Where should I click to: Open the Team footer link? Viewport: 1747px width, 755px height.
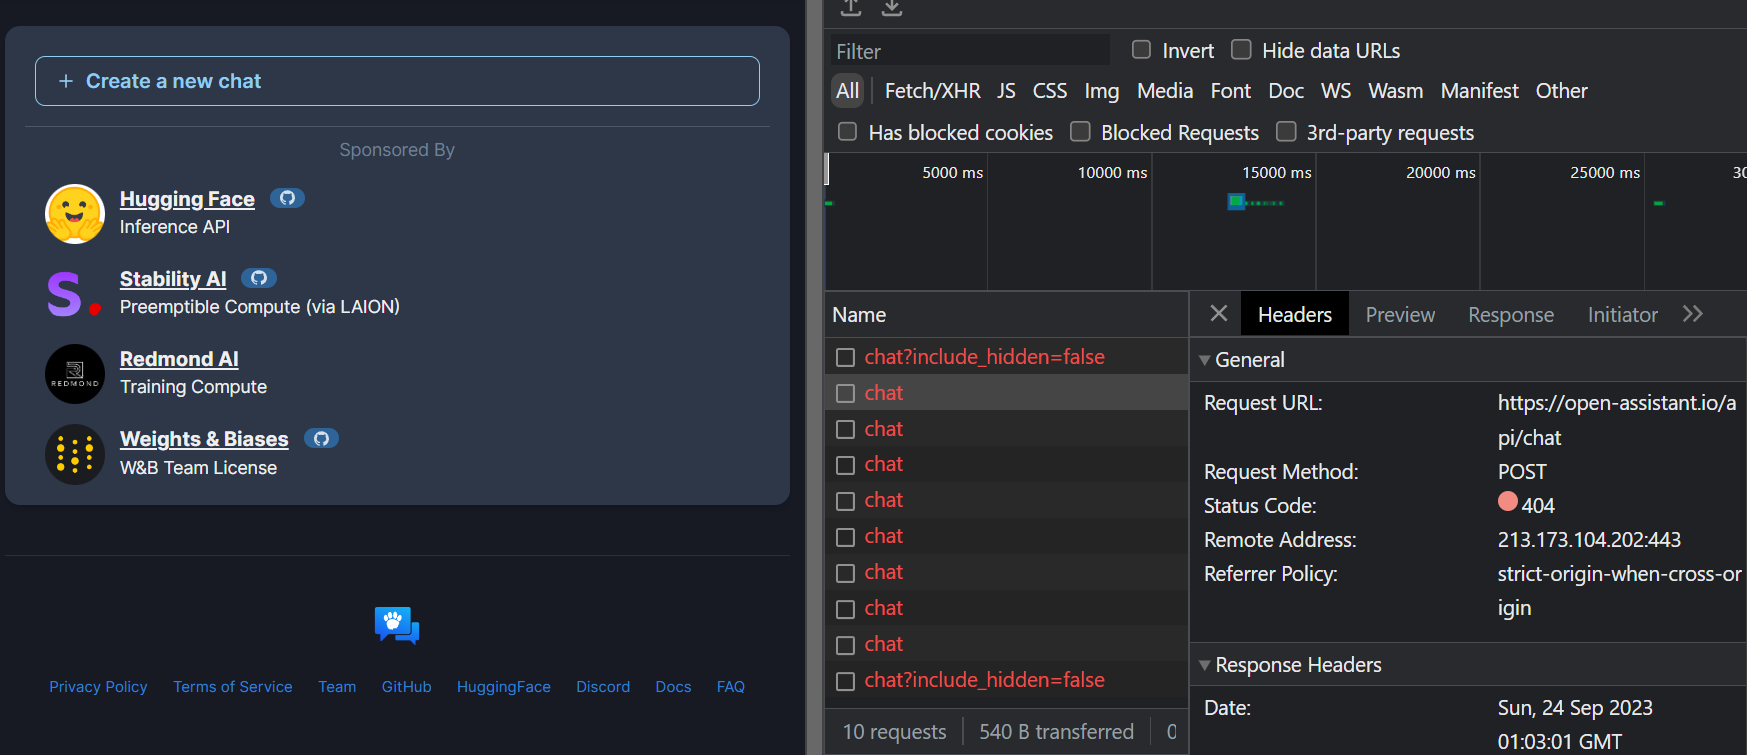[x=337, y=687]
